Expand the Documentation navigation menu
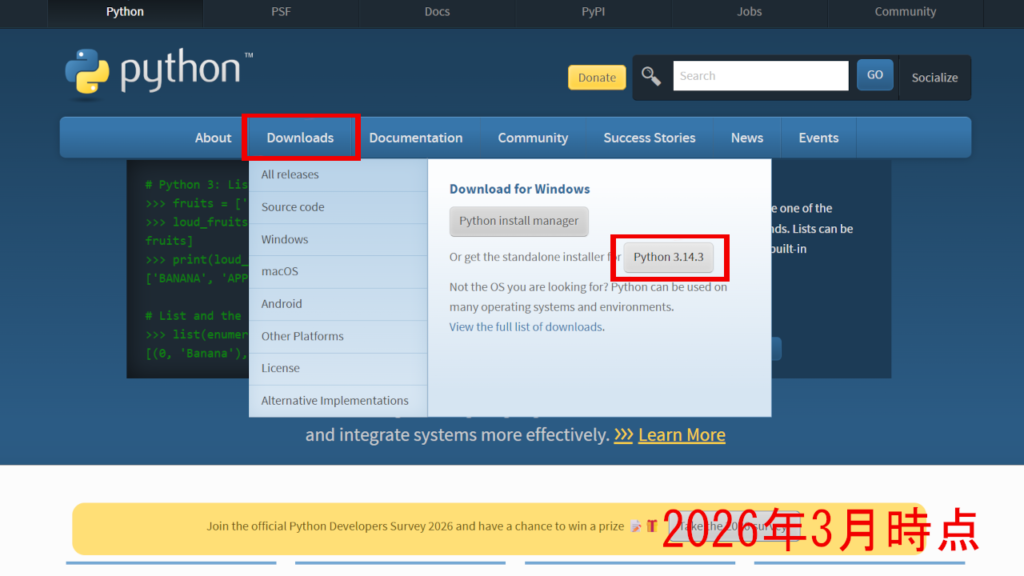1024x576 pixels. coord(415,138)
